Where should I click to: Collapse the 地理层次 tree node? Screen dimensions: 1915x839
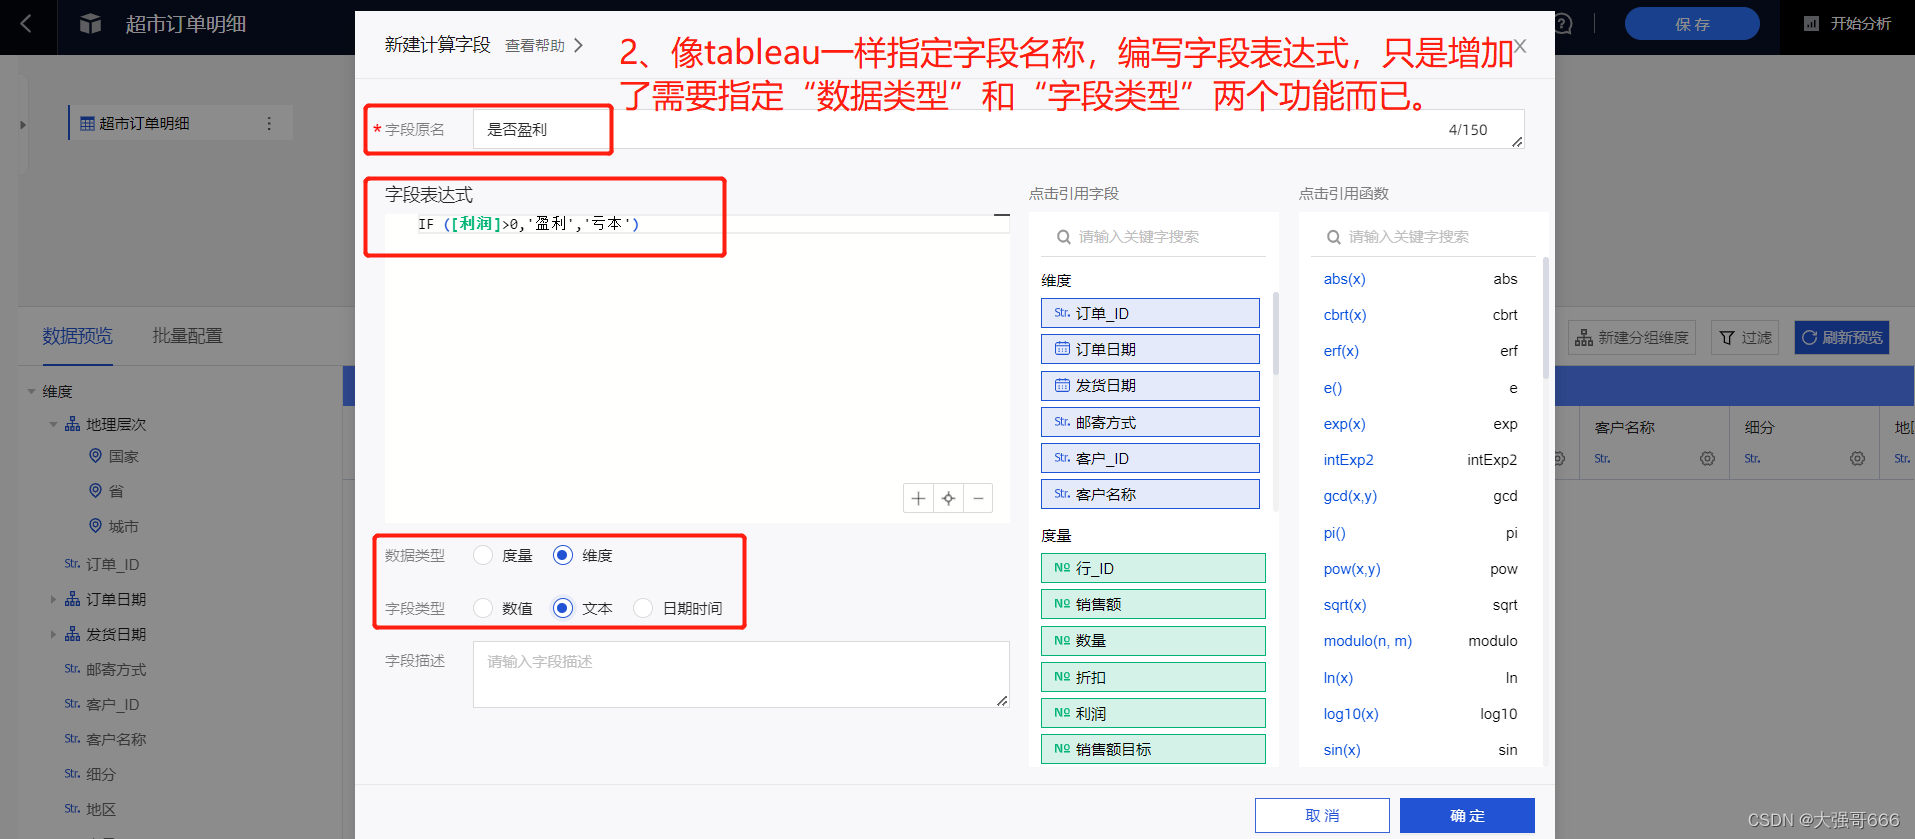click(x=53, y=424)
